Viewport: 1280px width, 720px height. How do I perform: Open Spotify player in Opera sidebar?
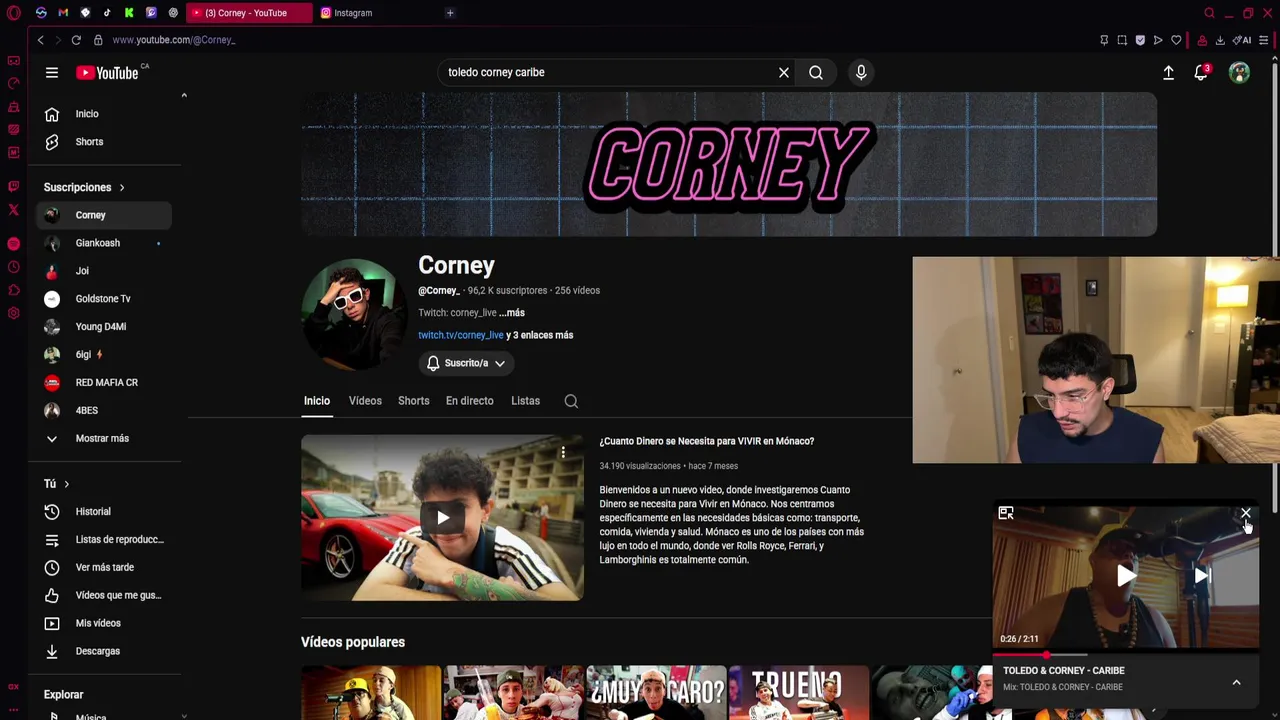(x=13, y=244)
